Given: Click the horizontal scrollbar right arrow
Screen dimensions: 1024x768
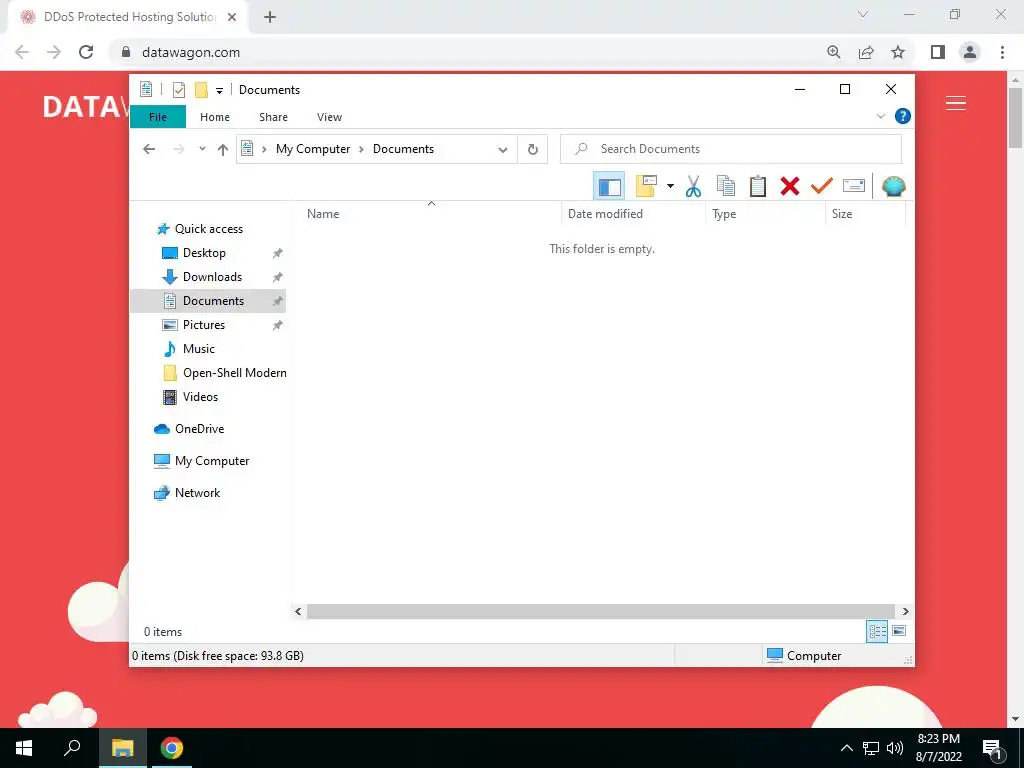Looking at the screenshot, I should point(905,611).
